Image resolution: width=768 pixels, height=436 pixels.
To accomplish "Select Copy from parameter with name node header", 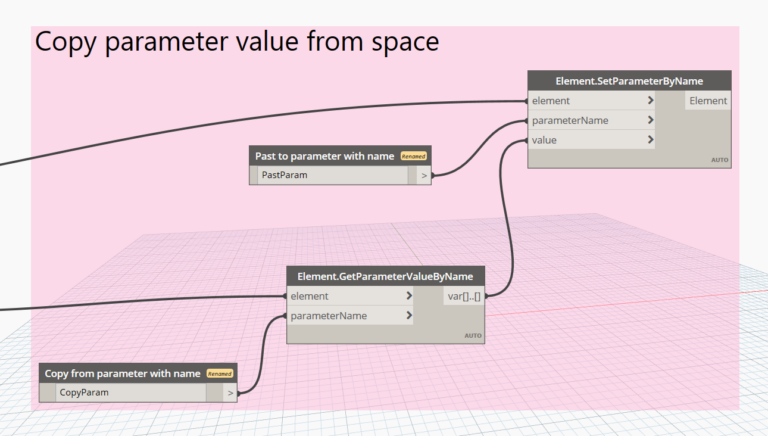I will [x=138, y=373].
